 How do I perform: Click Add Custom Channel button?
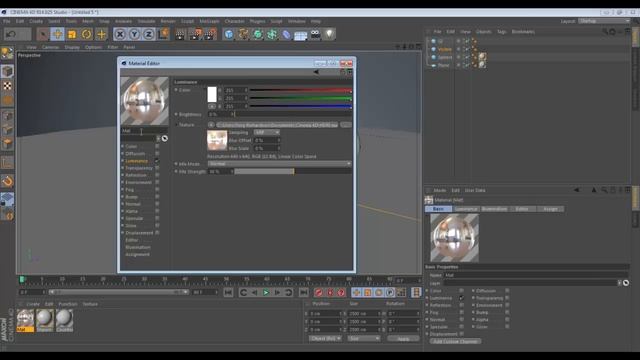[455, 341]
